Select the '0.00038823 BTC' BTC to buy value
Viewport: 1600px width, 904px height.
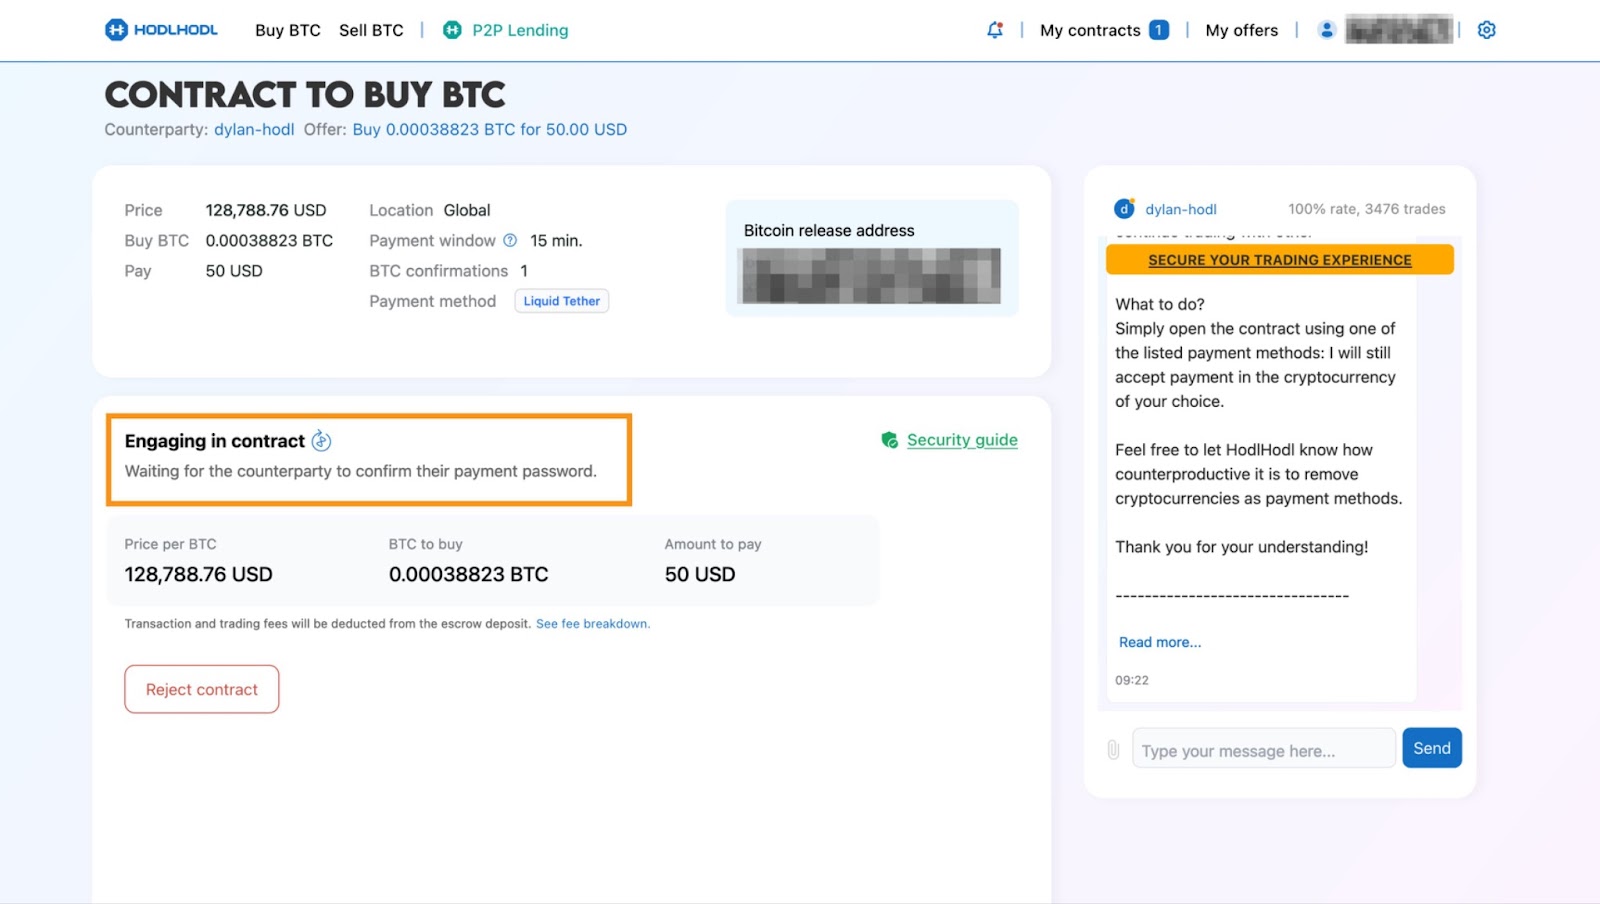(468, 575)
